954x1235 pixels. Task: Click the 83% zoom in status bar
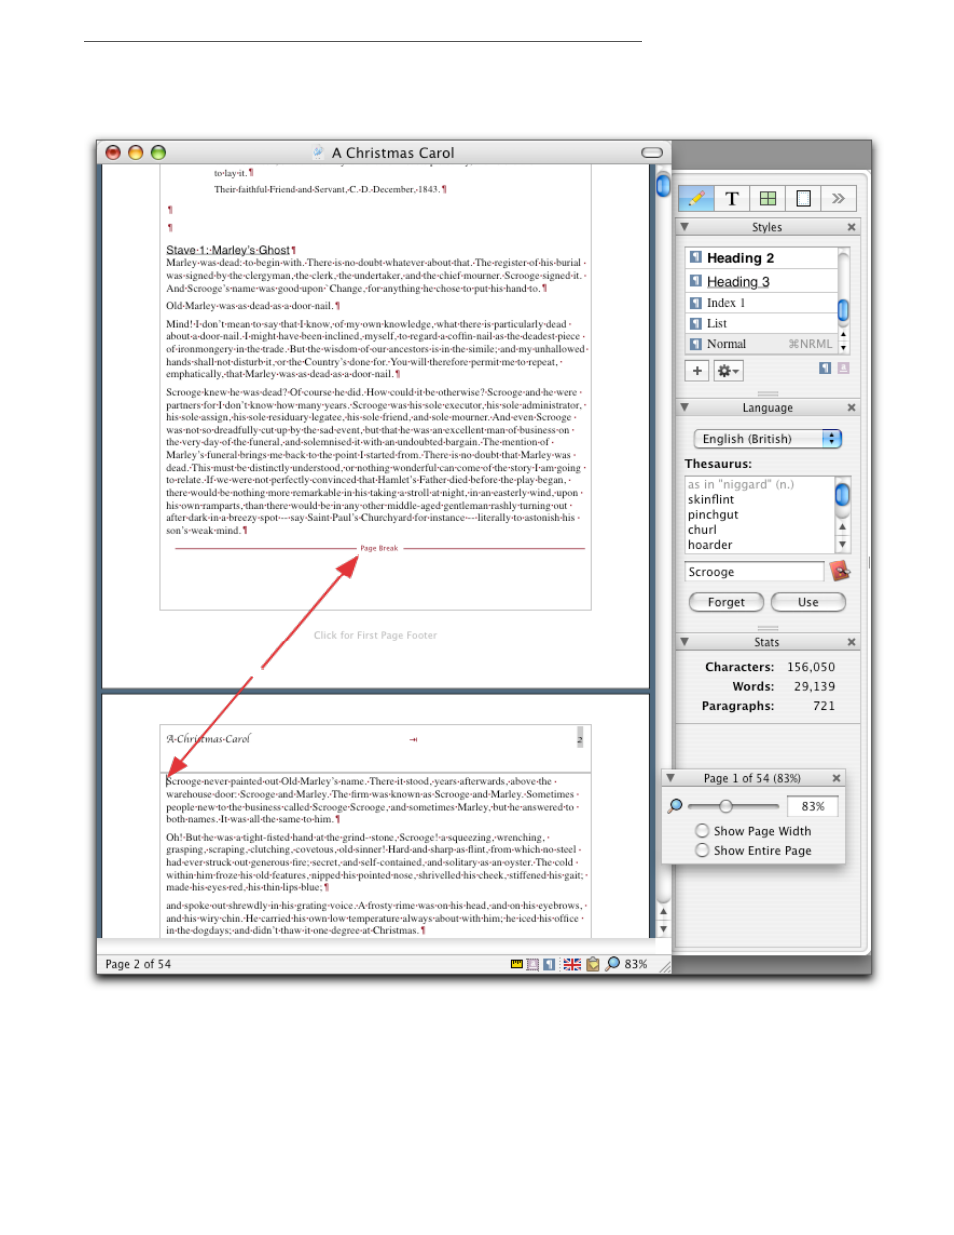click(x=636, y=964)
